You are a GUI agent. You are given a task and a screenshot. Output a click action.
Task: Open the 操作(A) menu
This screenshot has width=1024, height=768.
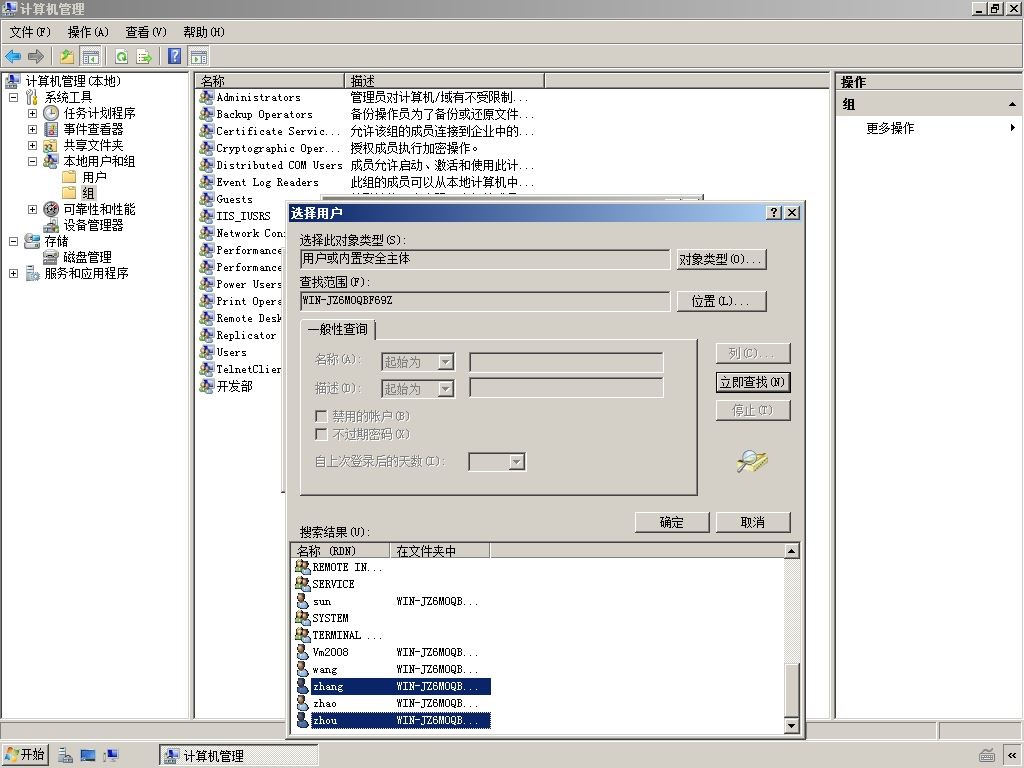point(88,32)
